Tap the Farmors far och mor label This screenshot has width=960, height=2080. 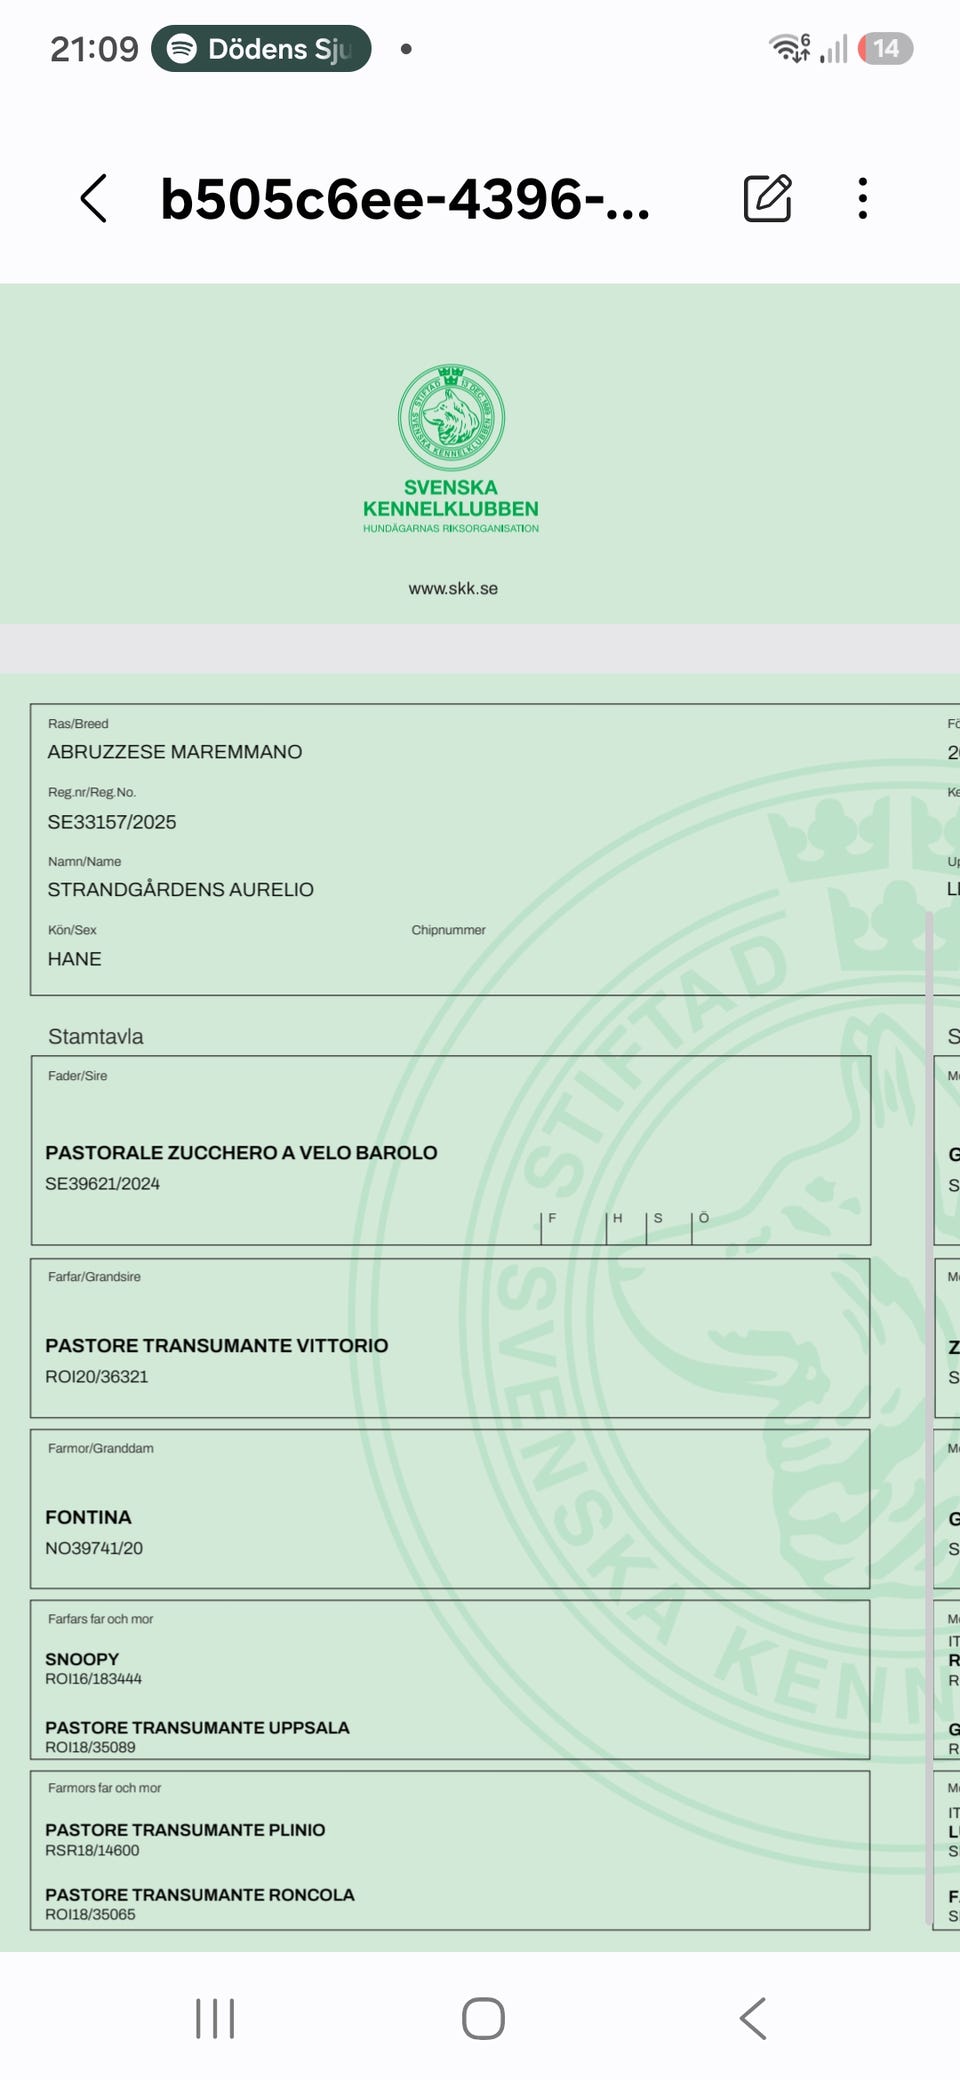105,1787
